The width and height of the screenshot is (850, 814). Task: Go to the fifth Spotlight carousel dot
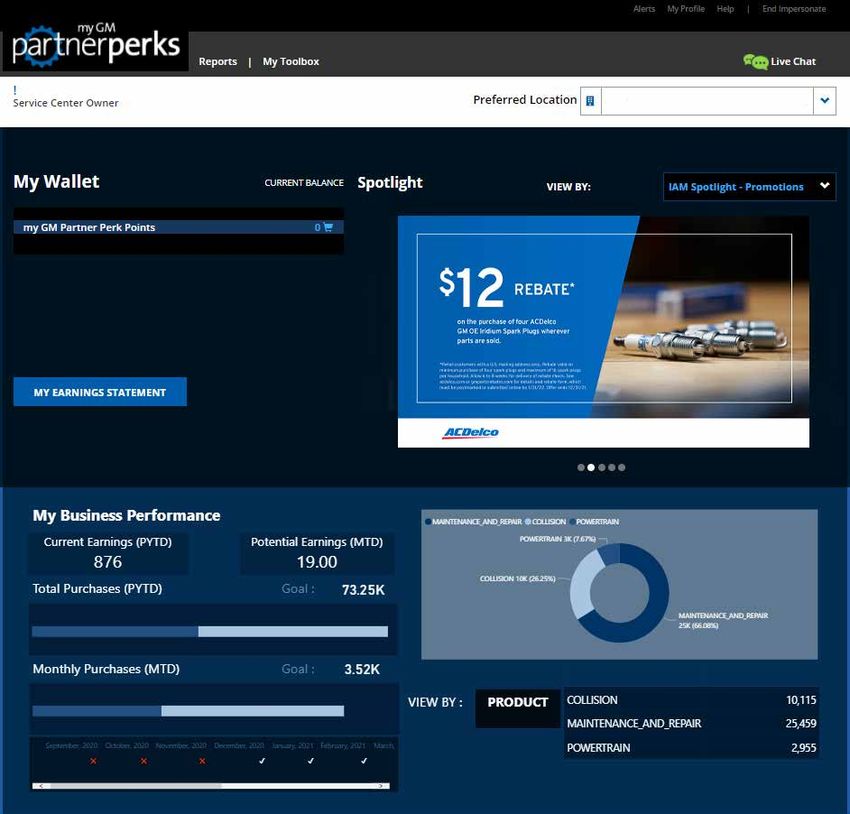pyautogui.click(x=622, y=468)
